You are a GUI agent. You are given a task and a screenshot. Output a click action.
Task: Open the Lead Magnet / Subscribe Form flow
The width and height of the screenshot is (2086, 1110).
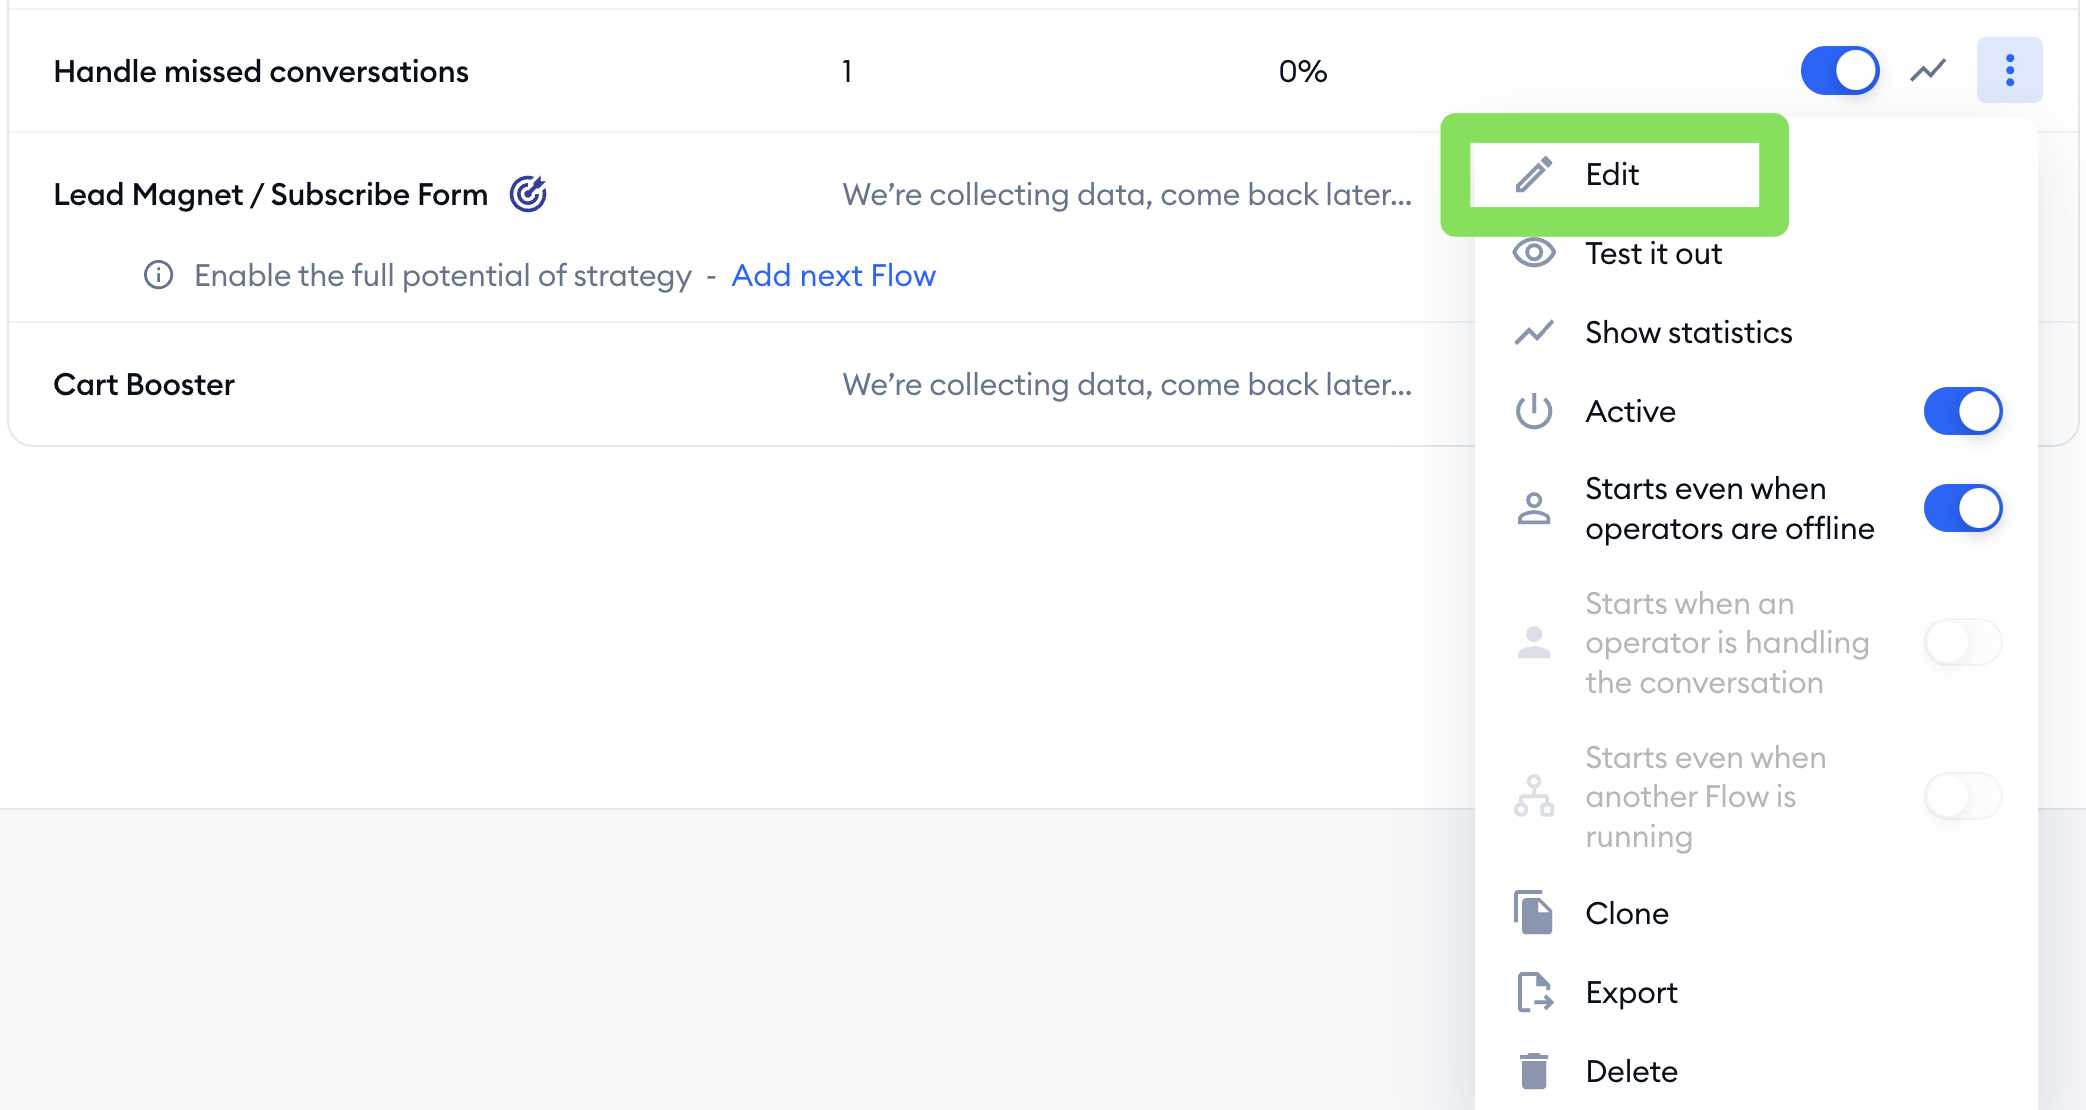pyautogui.click(x=270, y=194)
